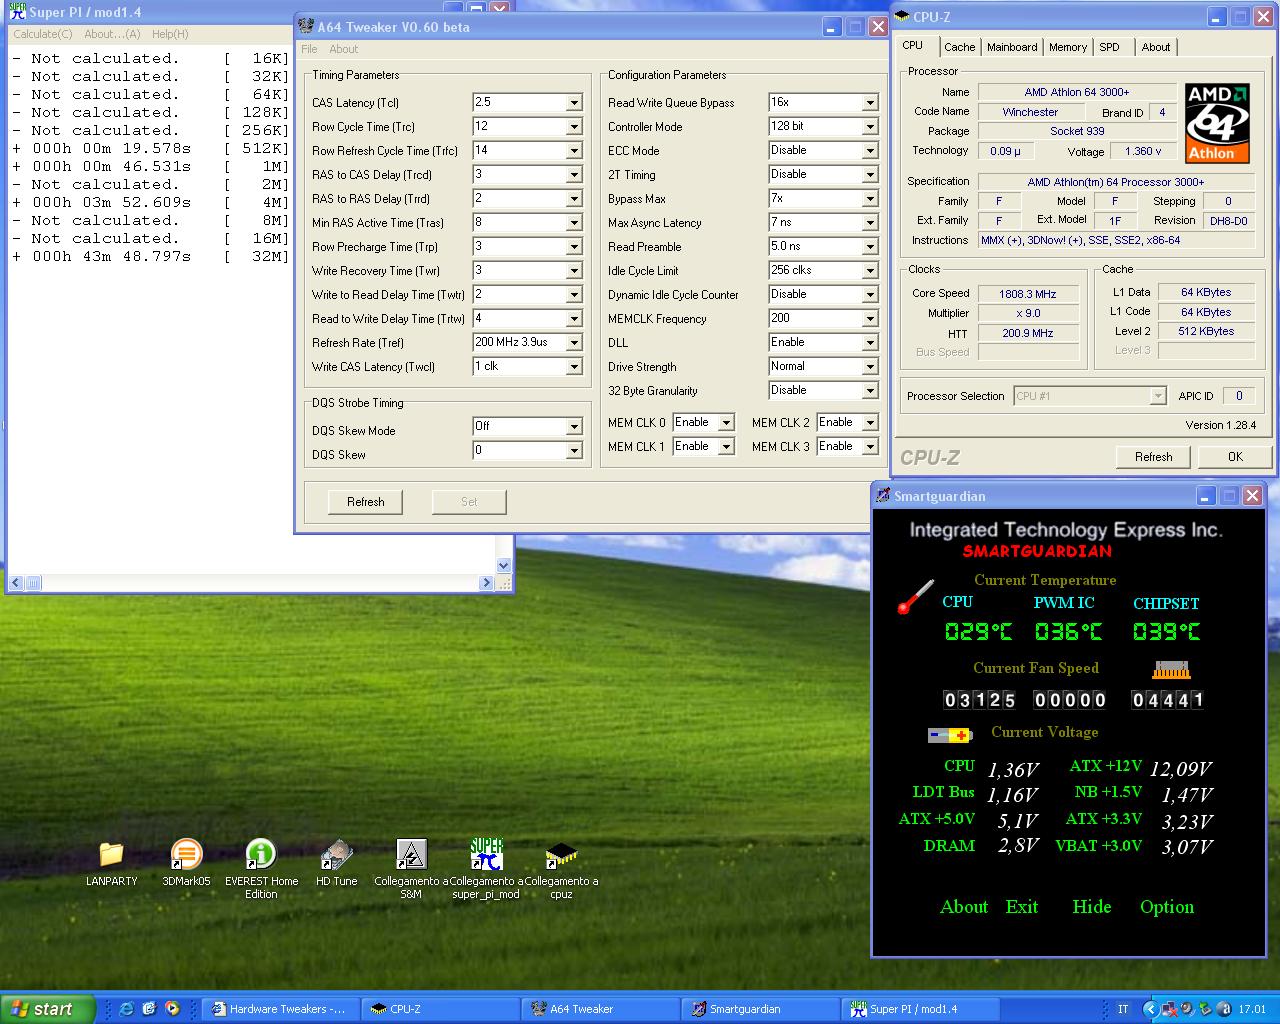Open the ECC Mode dropdown

point(870,151)
